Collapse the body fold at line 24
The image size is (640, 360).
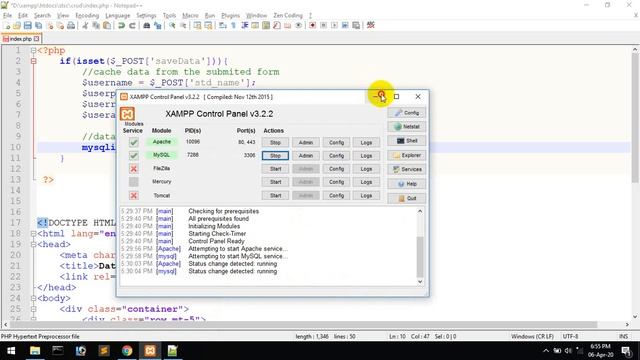[33, 298]
